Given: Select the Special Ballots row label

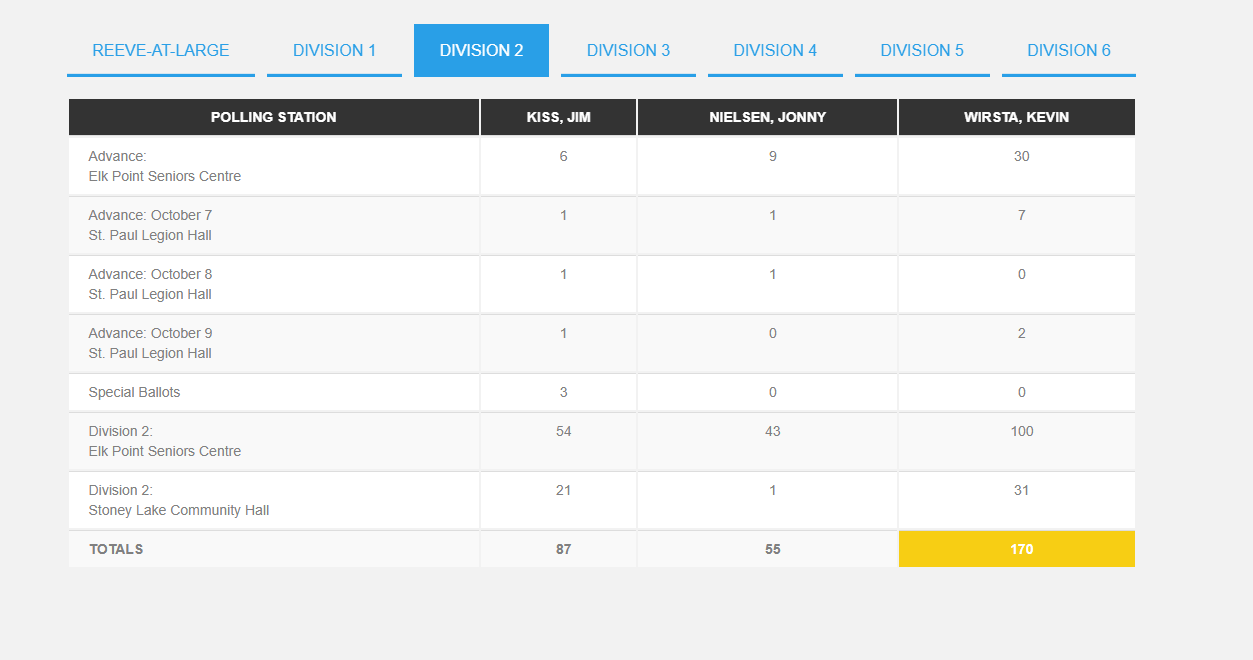Looking at the screenshot, I should [133, 392].
